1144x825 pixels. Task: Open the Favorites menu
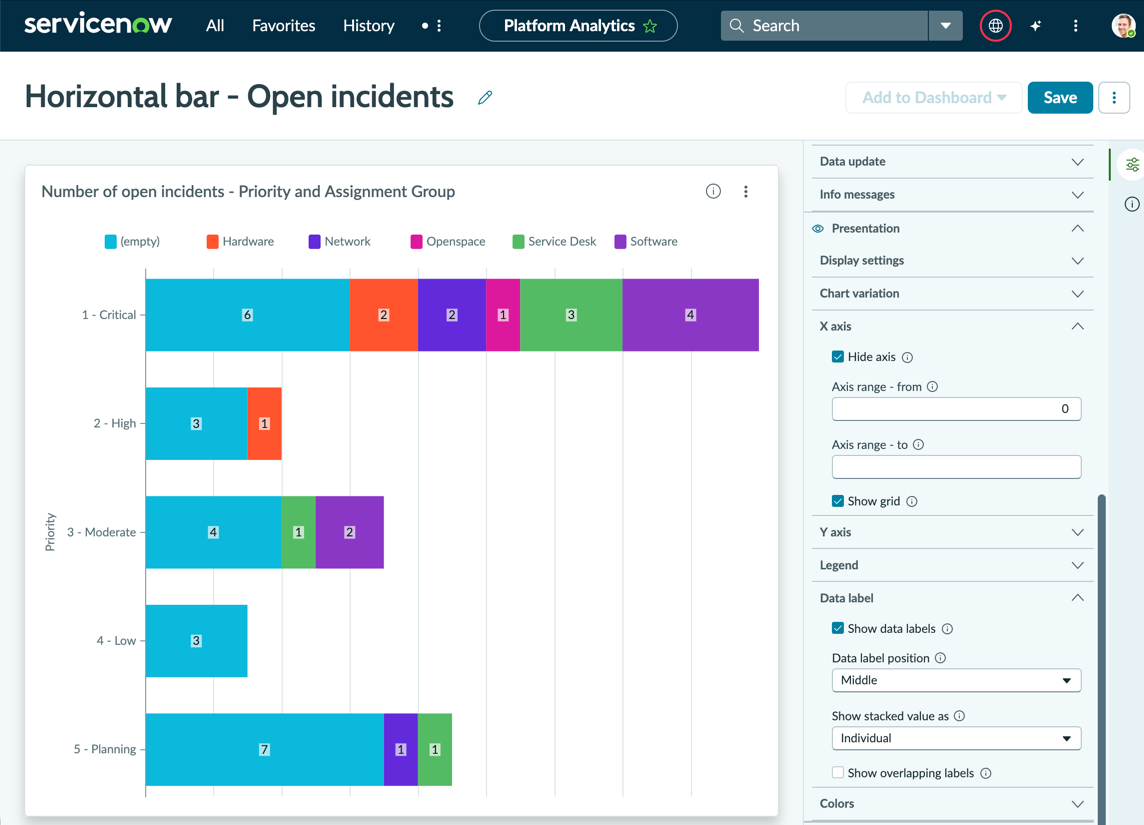[284, 26]
